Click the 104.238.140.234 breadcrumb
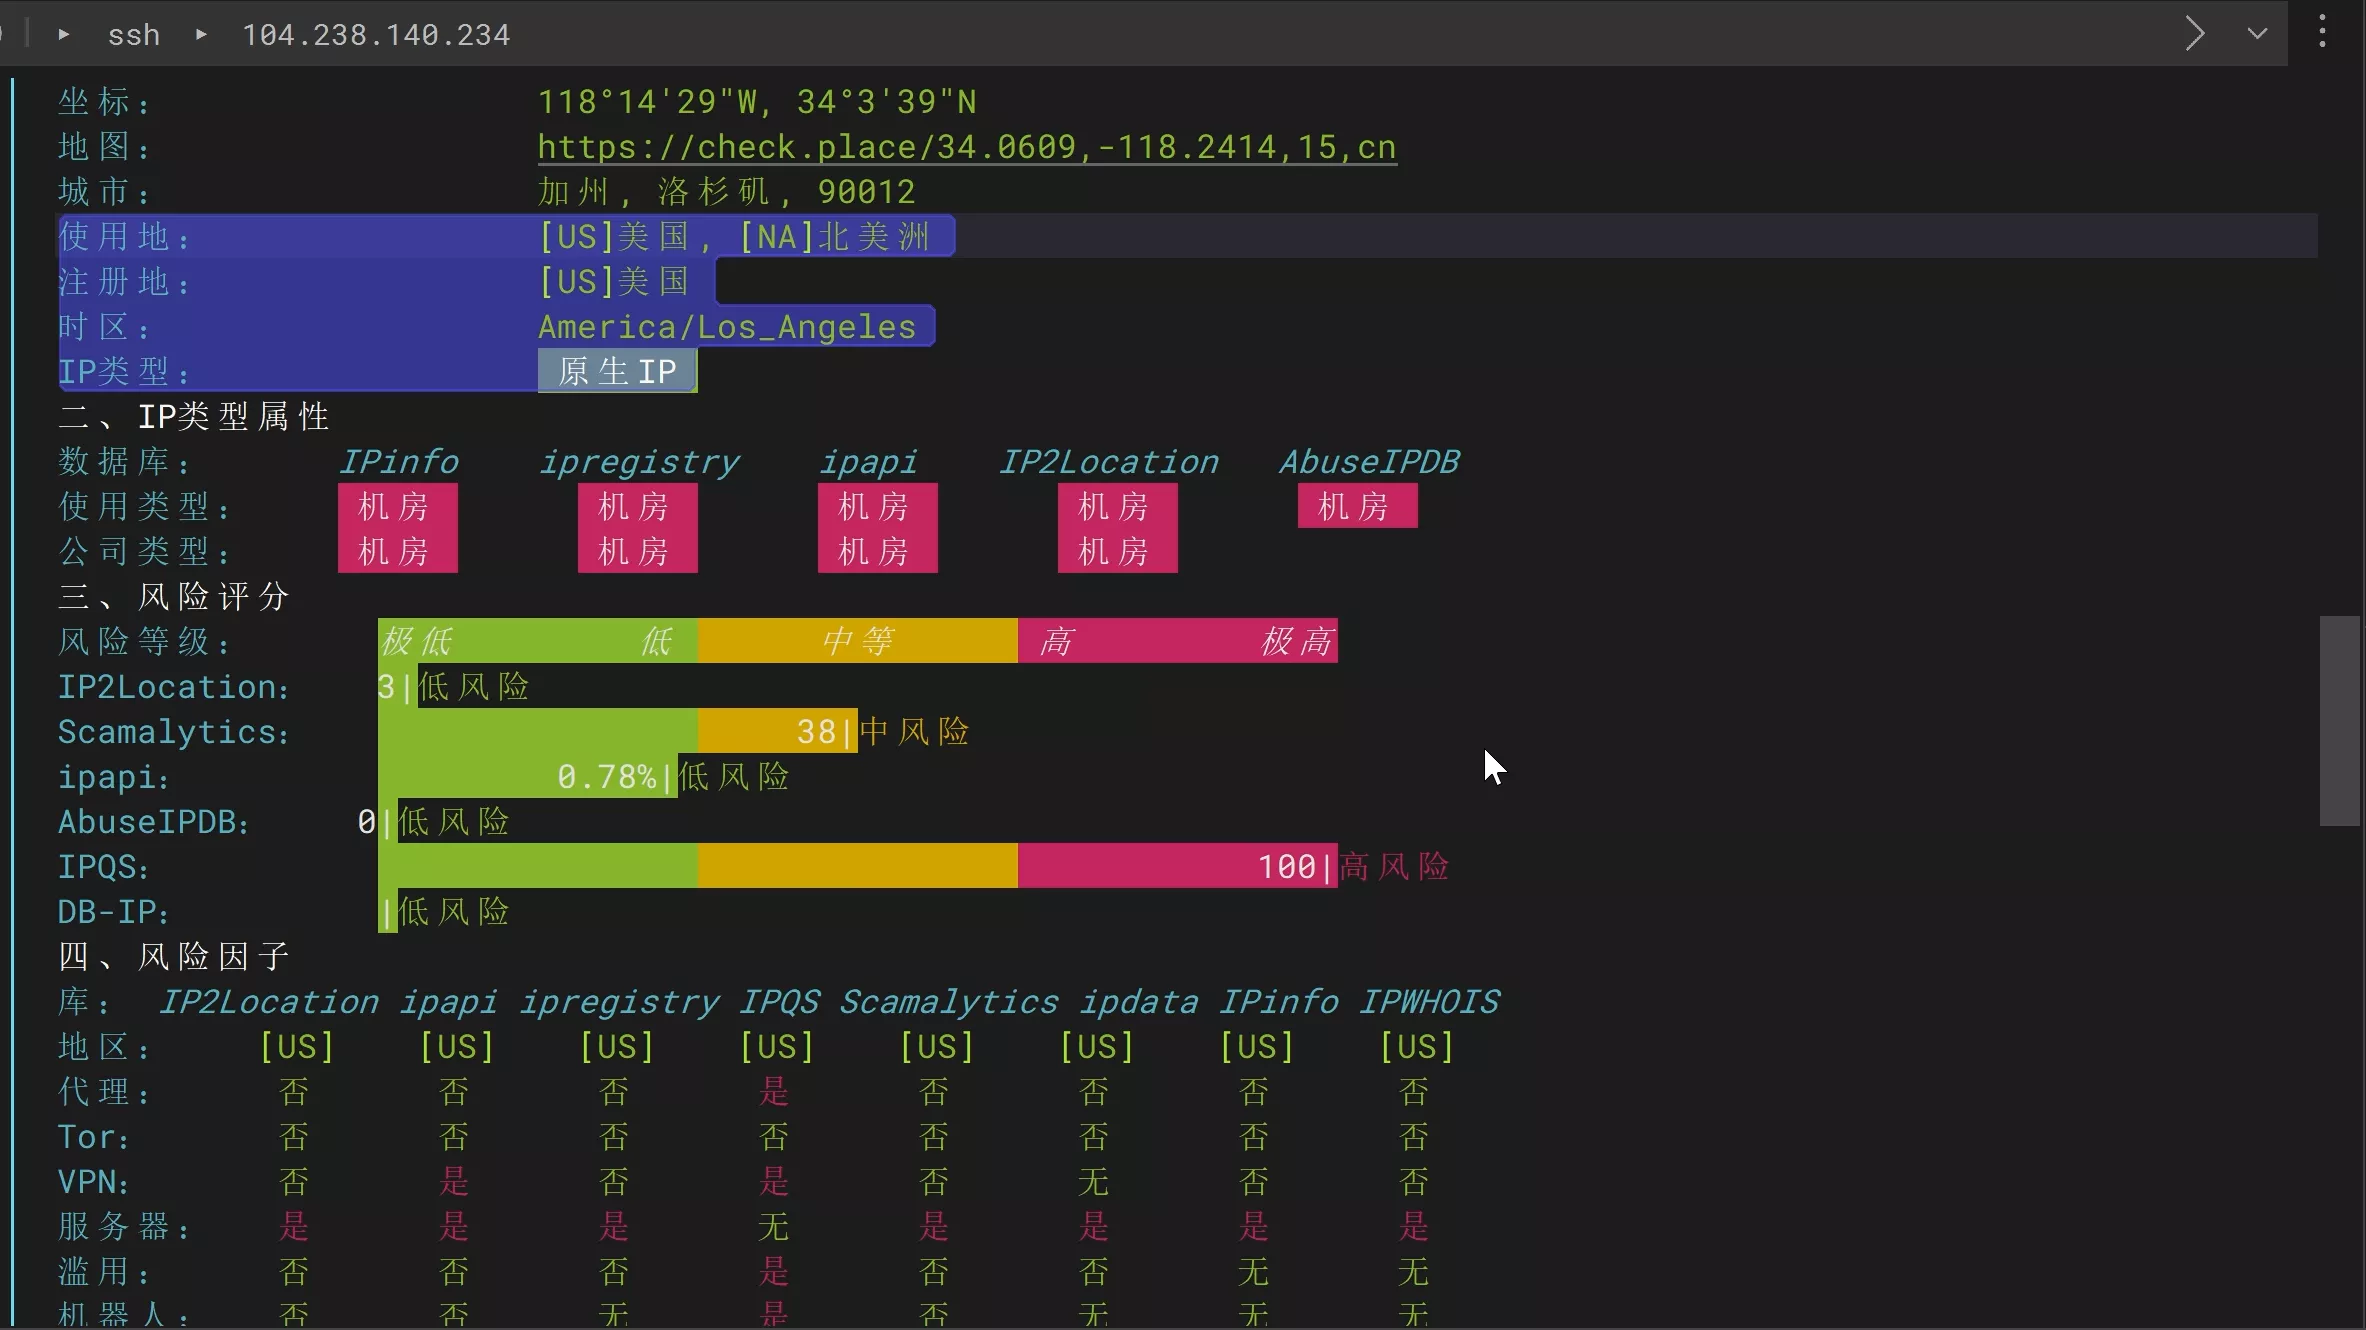 coord(376,35)
